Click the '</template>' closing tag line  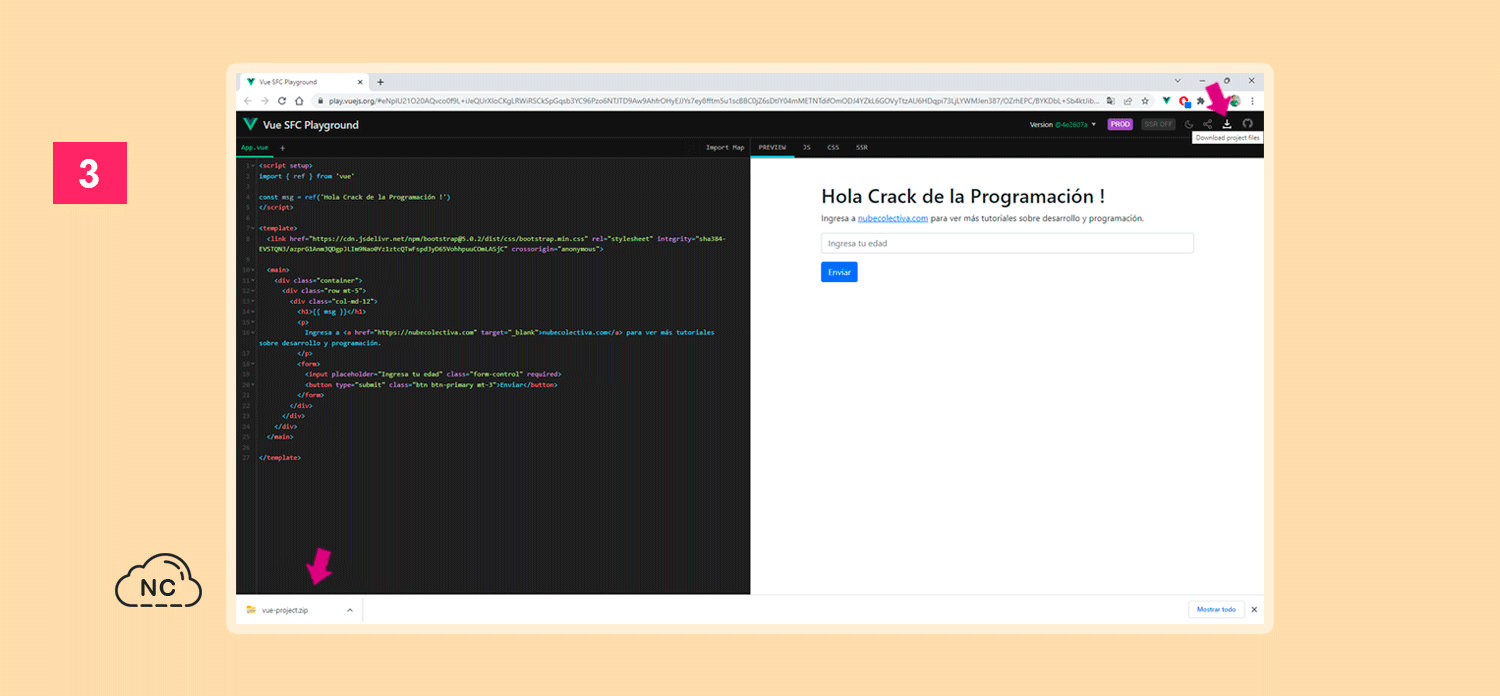pyautogui.click(x=279, y=457)
